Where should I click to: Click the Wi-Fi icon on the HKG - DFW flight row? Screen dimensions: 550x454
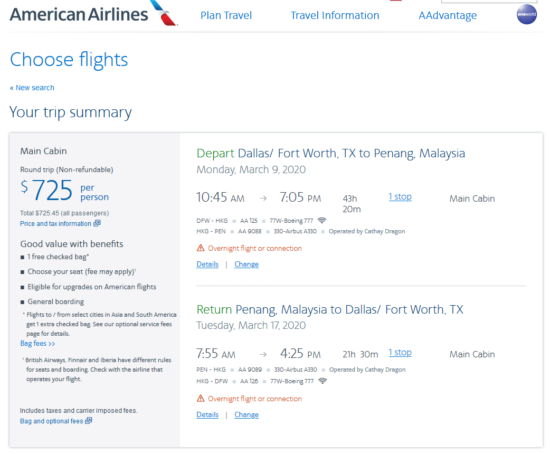(322, 381)
